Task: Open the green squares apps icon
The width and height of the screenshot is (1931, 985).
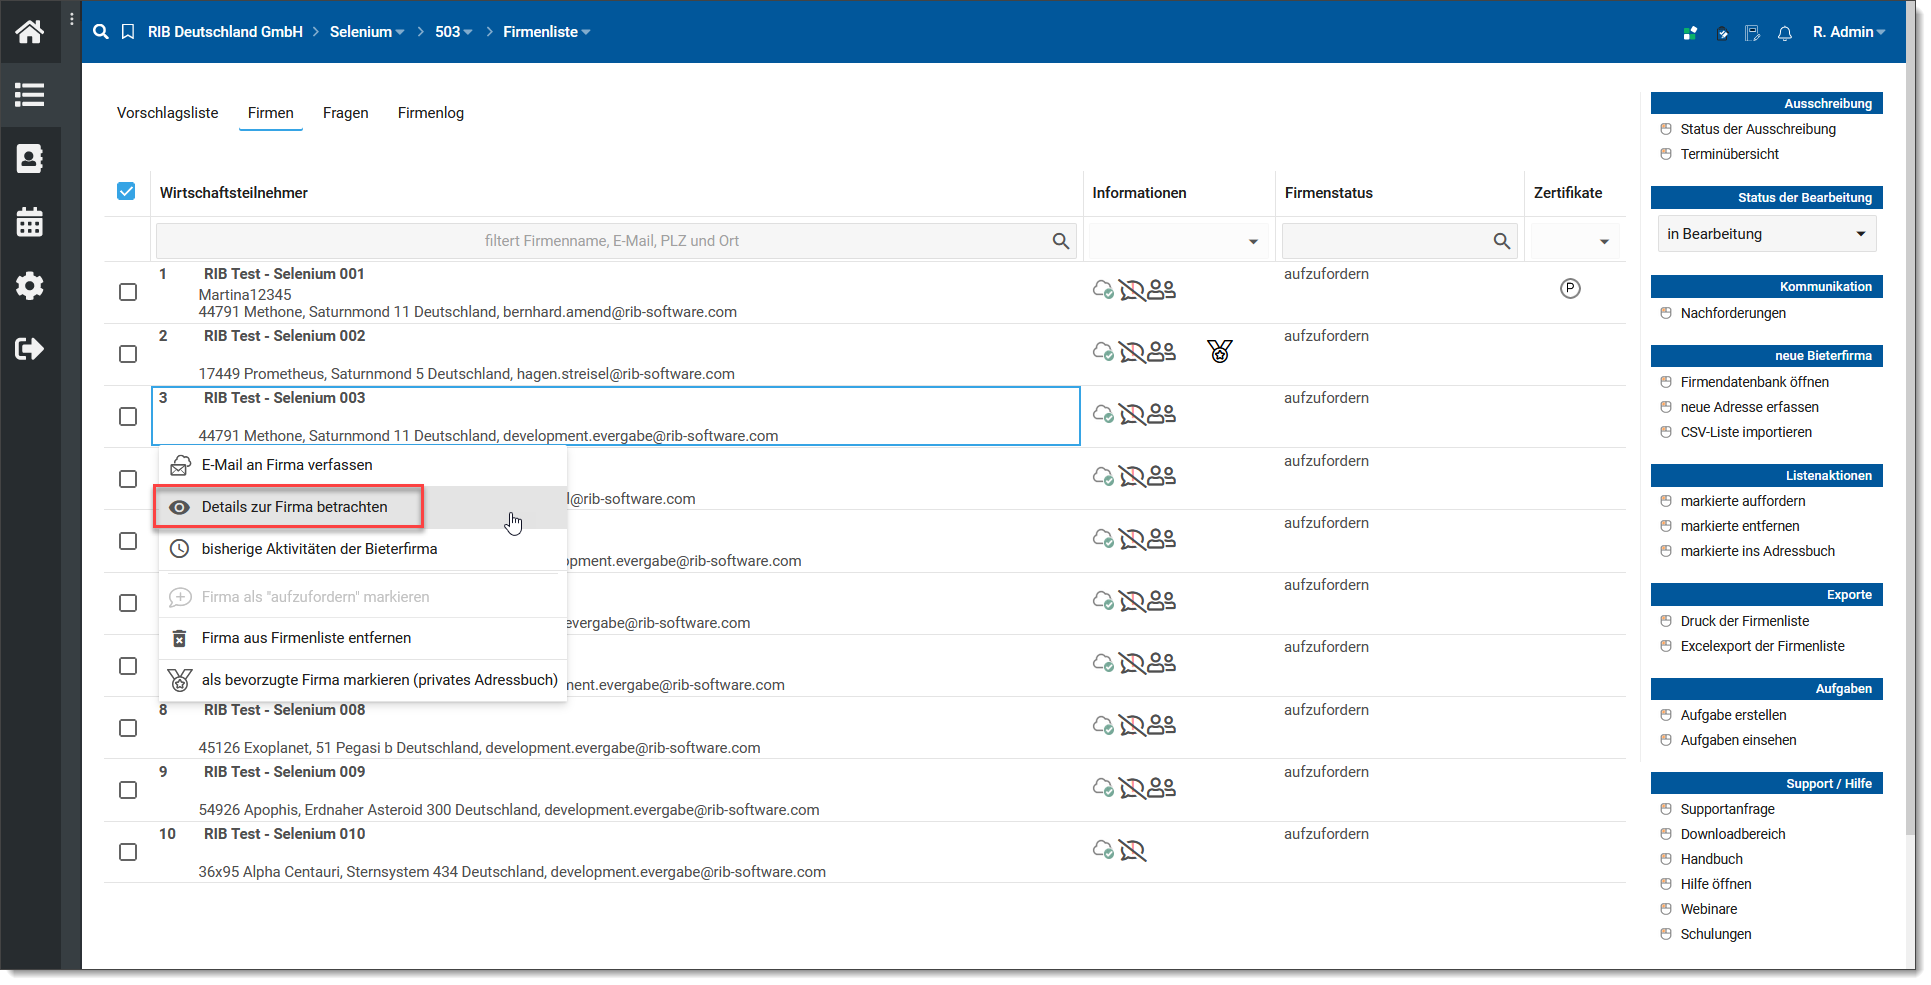Action: (1690, 33)
